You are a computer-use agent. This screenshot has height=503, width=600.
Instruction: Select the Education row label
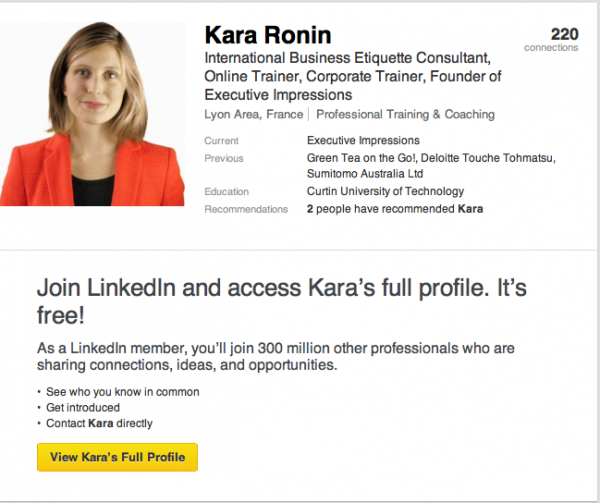pos(226,192)
